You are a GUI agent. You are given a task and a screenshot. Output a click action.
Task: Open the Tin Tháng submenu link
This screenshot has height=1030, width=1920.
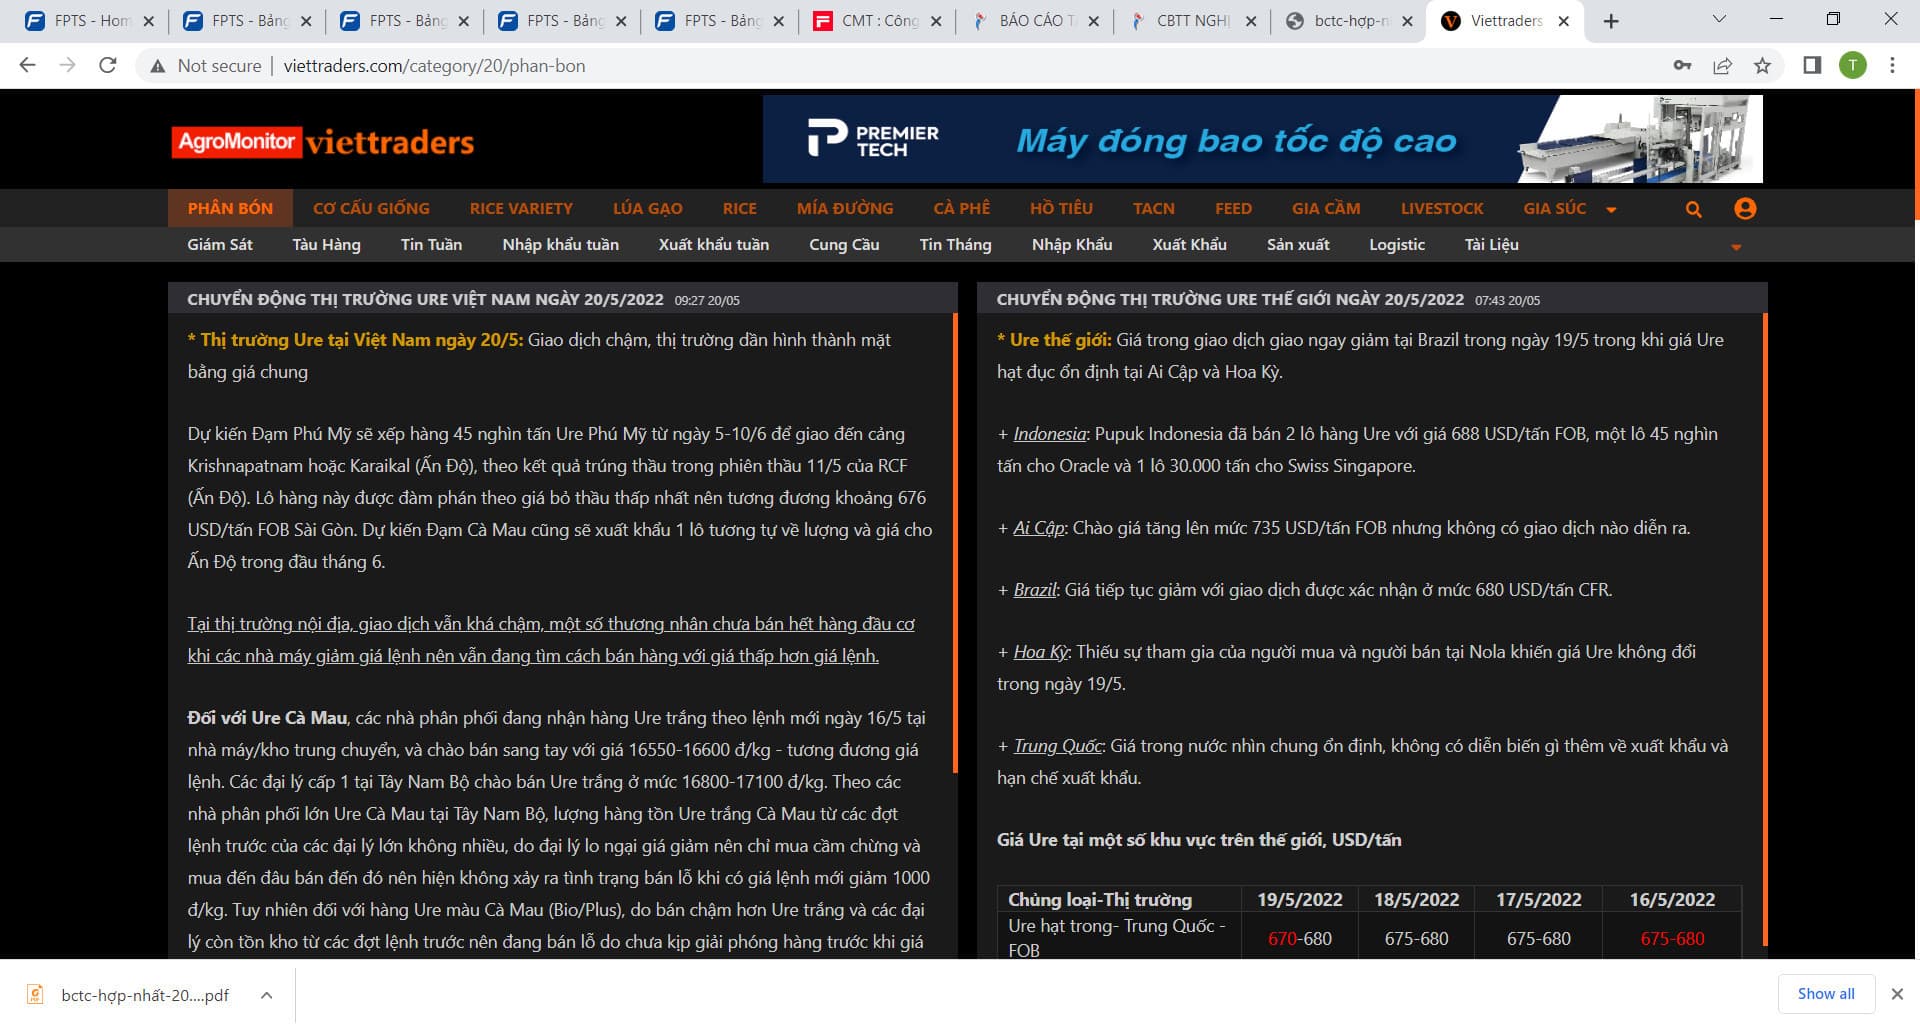(955, 244)
